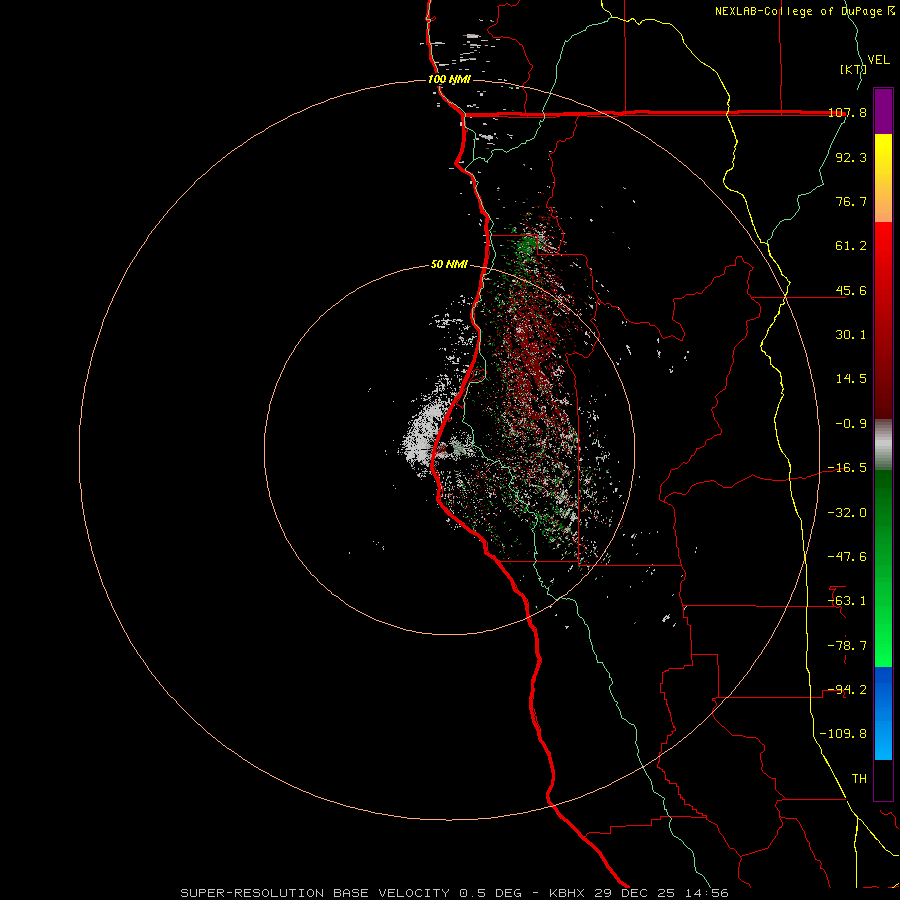
Task: Select the 92.3 scale value
Action: (x=851, y=157)
